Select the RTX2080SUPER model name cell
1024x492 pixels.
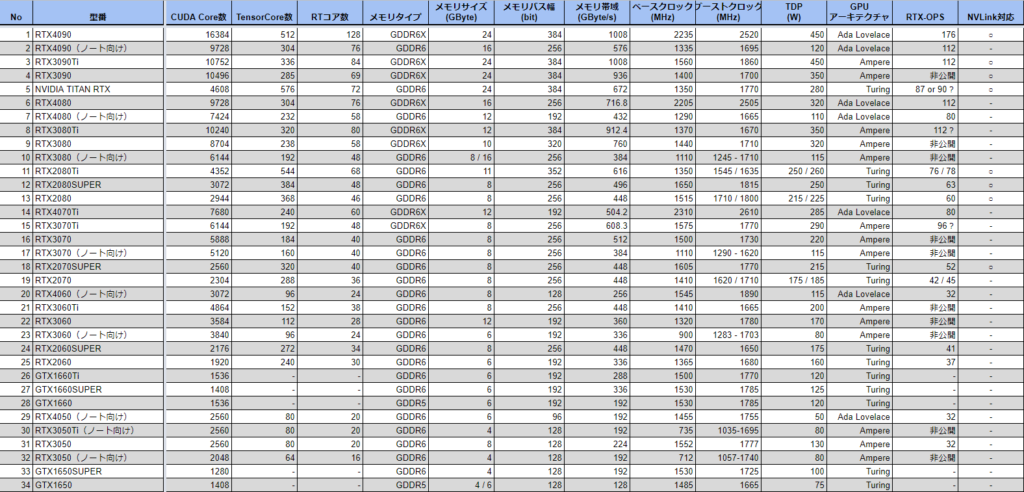99,185
